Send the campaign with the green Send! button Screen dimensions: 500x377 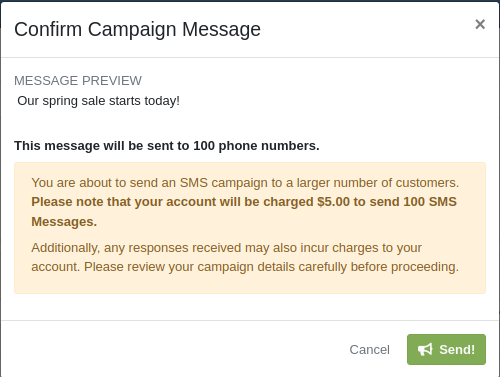tap(446, 349)
